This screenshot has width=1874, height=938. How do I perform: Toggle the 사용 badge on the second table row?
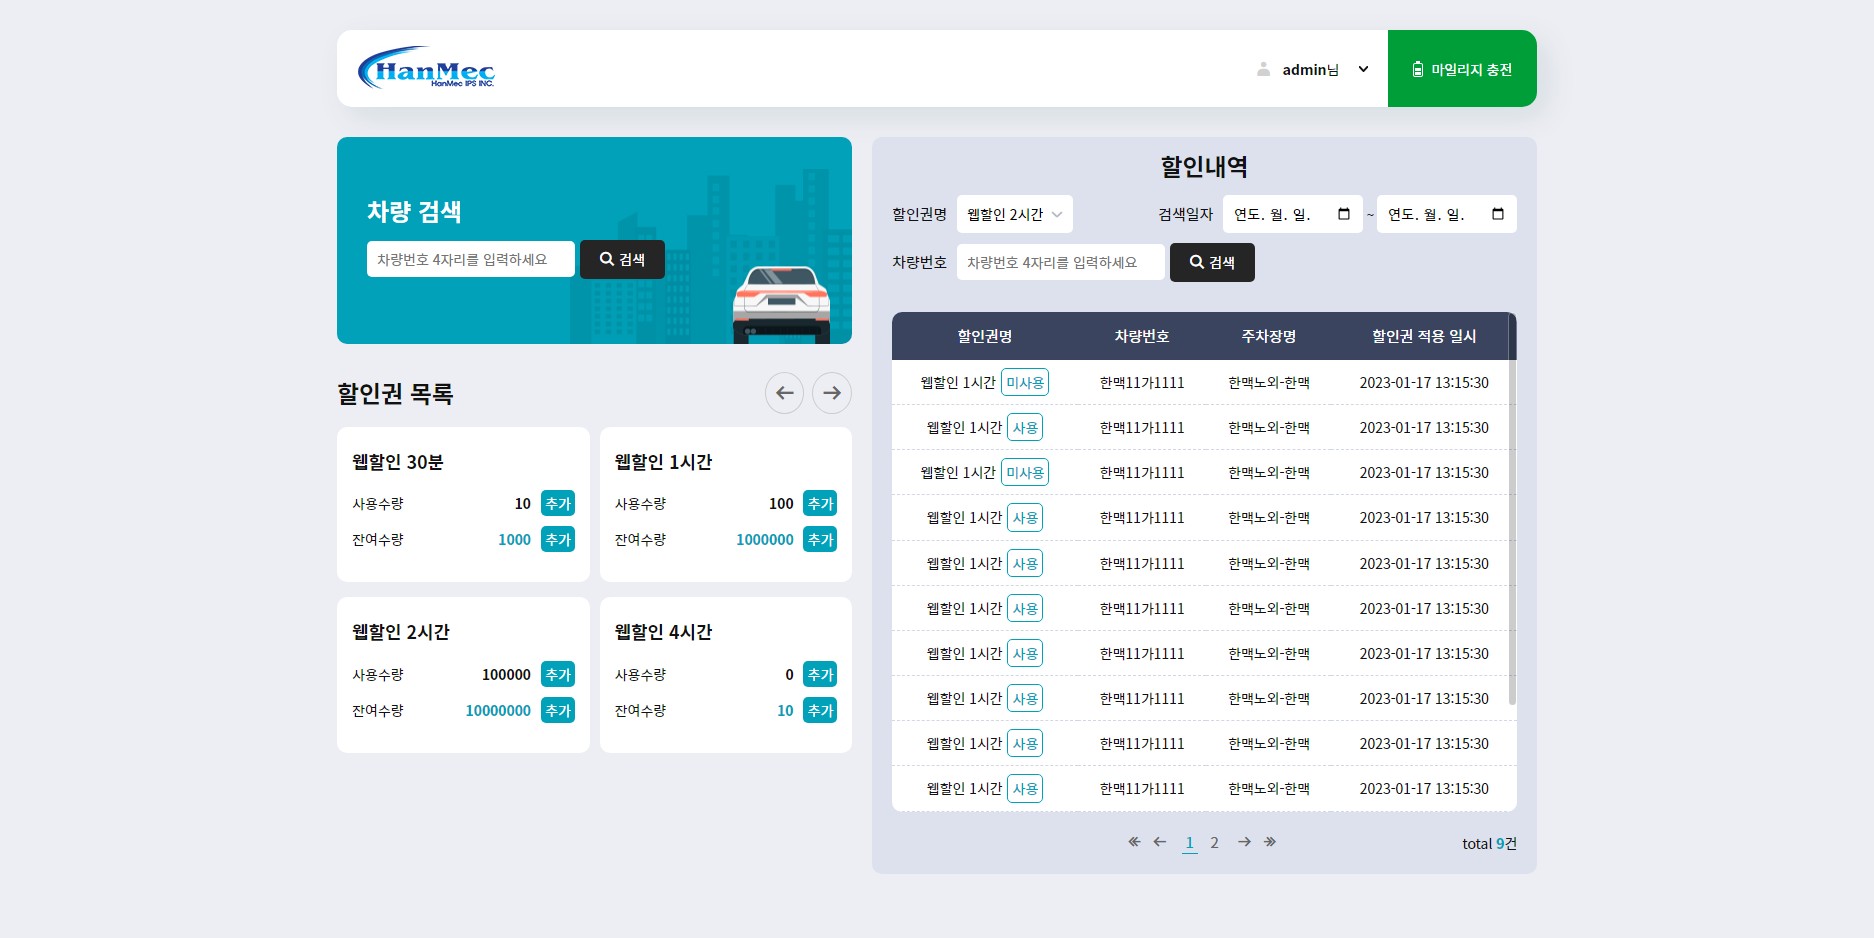pos(1025,427)
